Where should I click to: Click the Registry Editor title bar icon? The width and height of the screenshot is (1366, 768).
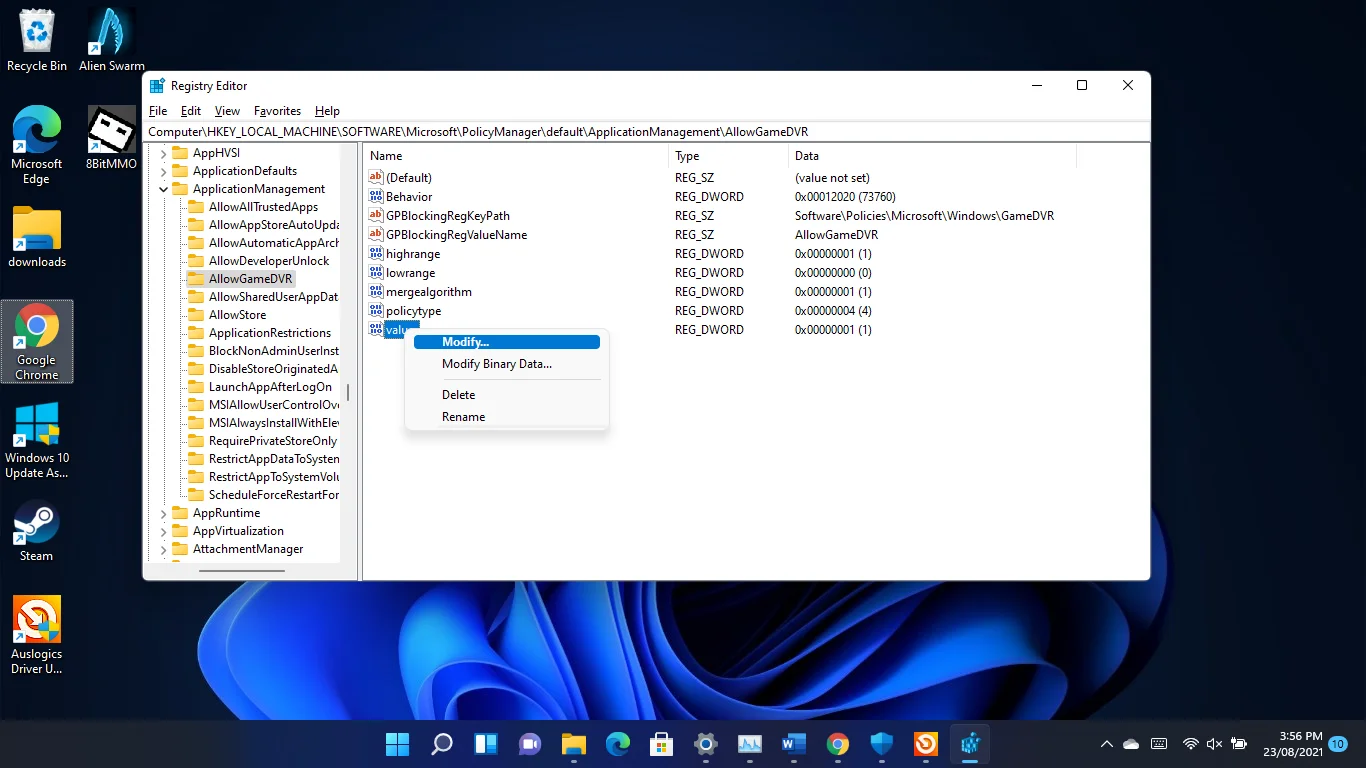(x=157, y=86)
